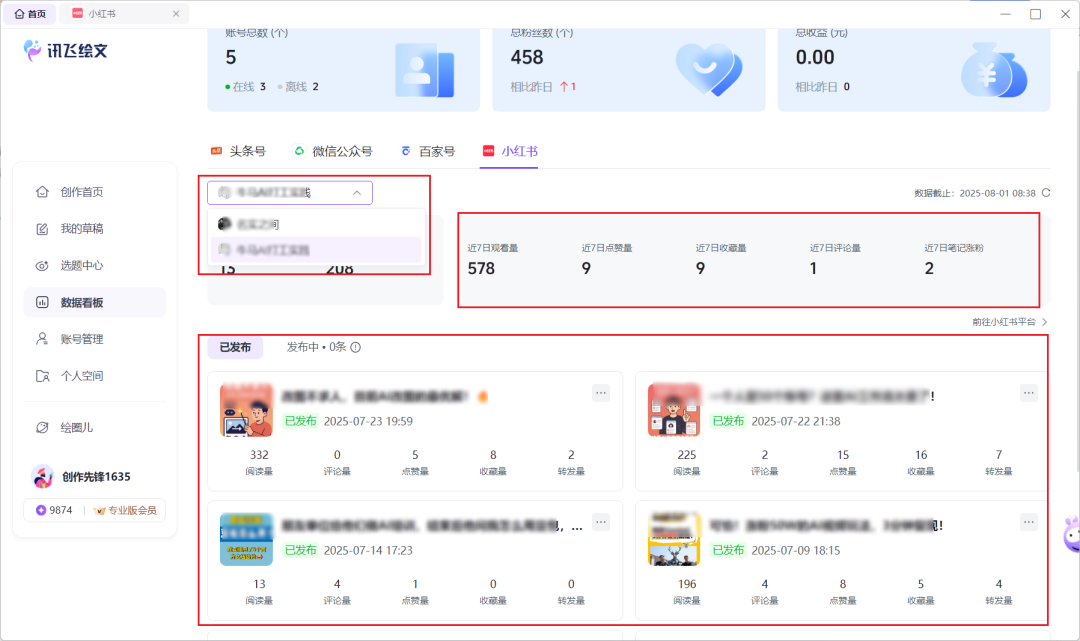Click the 总收益 money bag icon

coord(994,70)
